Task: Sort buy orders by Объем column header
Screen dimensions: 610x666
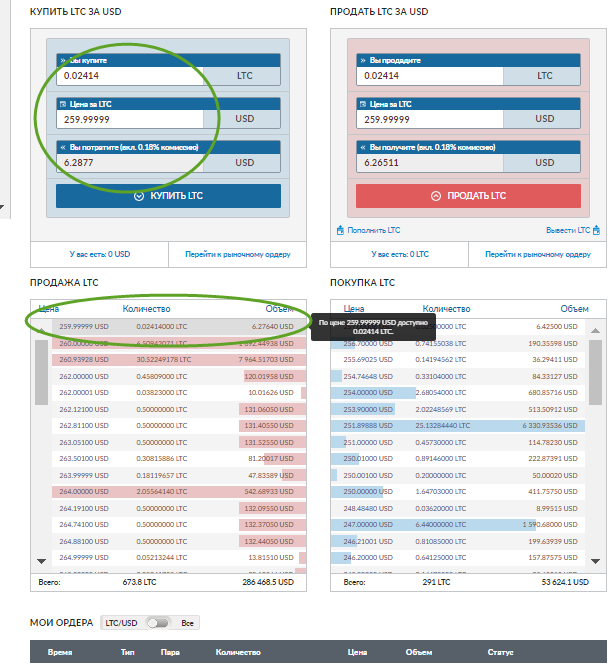Action: click(574, 309)
